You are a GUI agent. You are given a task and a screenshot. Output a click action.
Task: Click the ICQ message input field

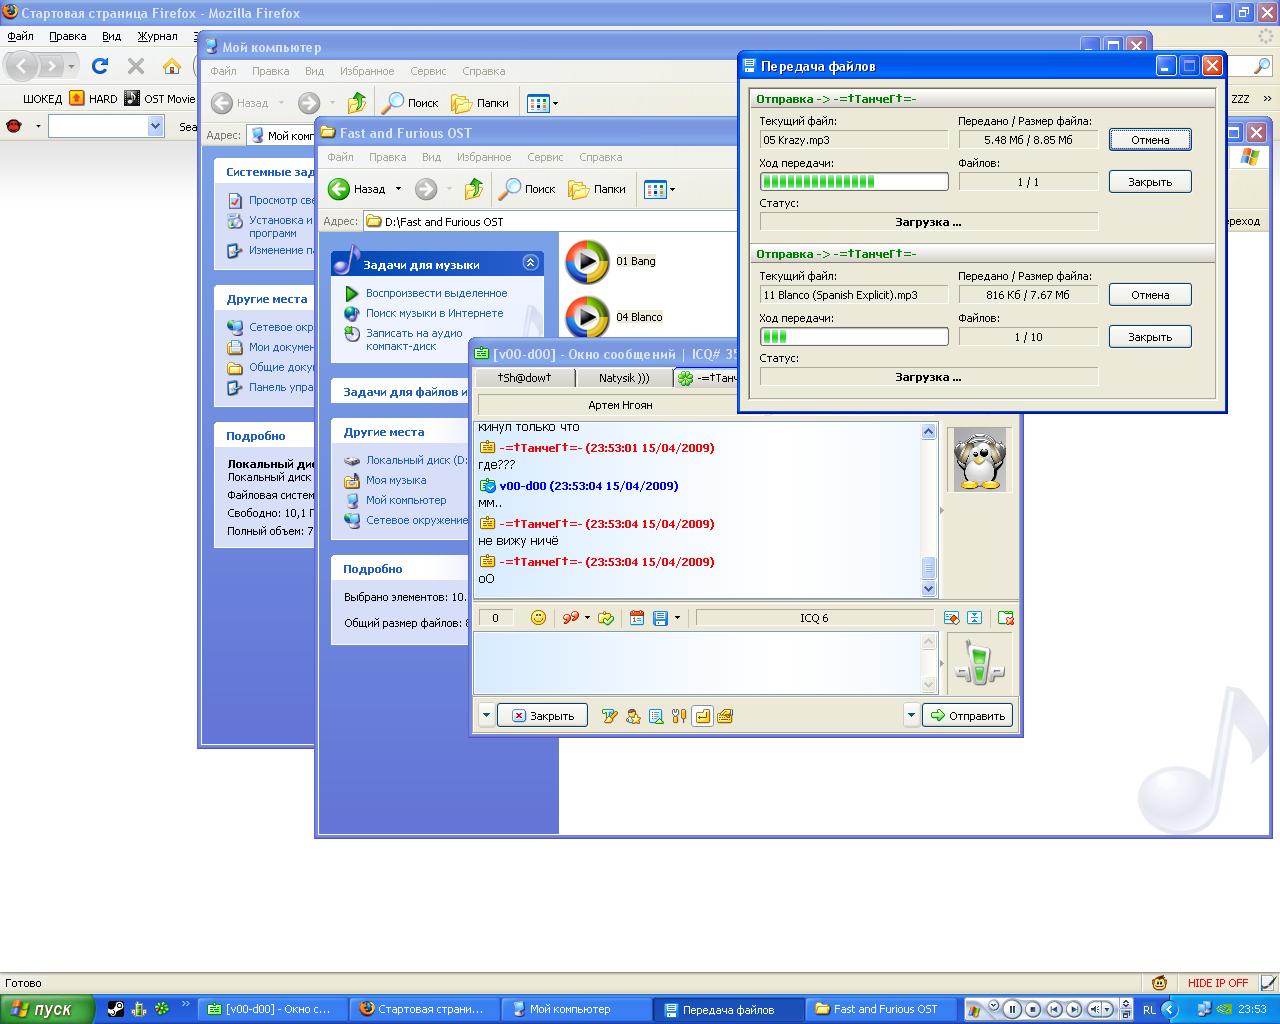(x=697, y=663)
